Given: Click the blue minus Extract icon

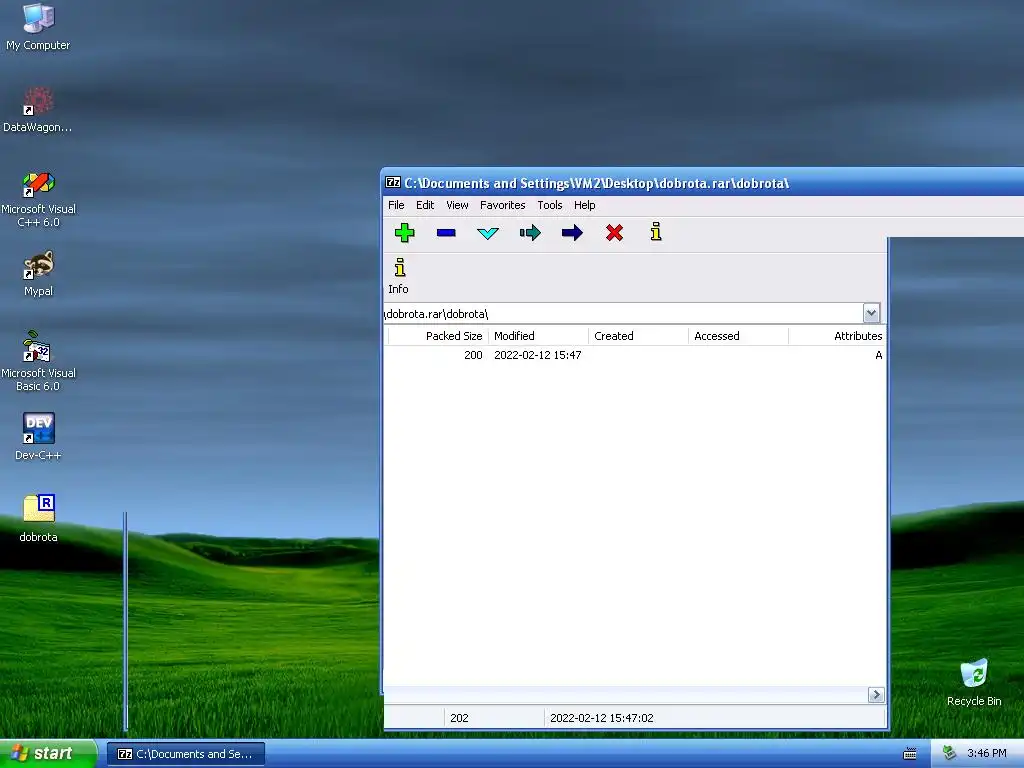Looking at the screenshot, I should click(x=446, y=232).
